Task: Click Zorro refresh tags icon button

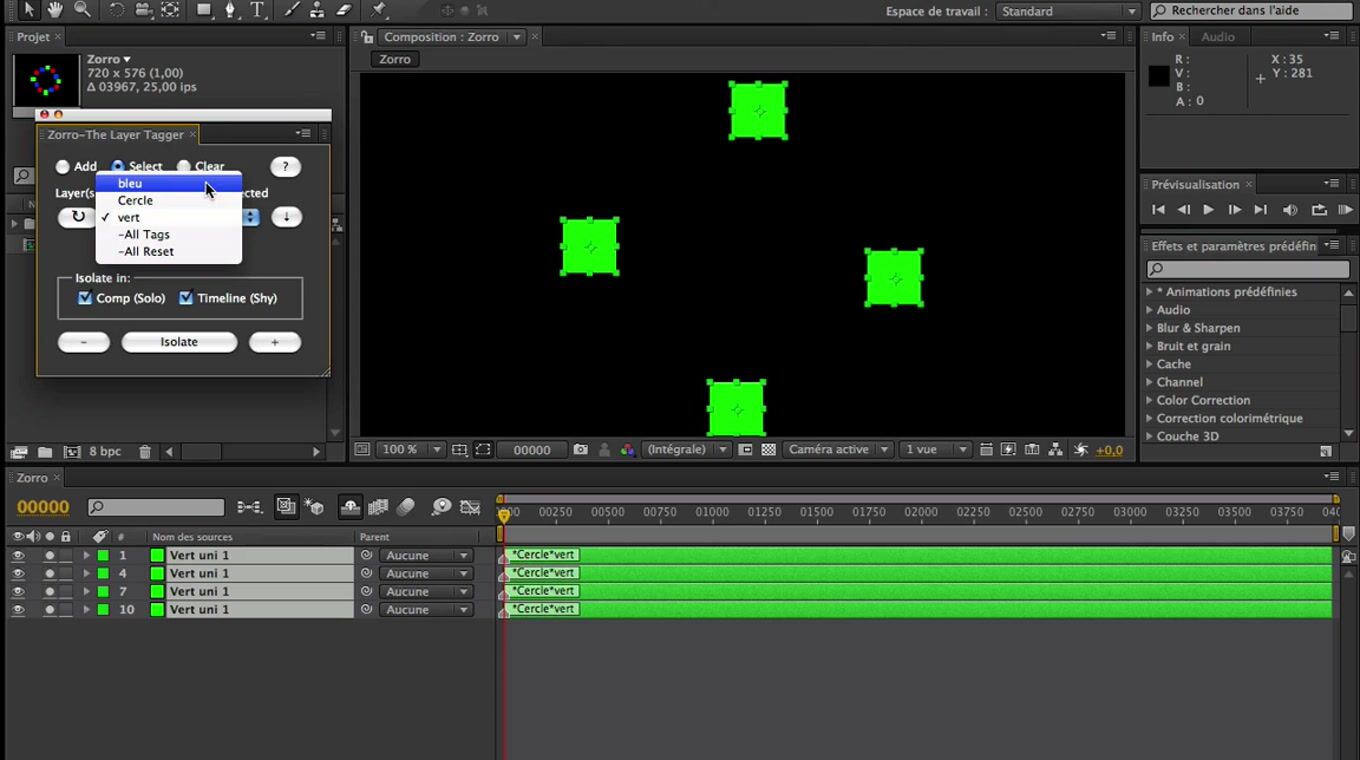Action: point(78,217)
